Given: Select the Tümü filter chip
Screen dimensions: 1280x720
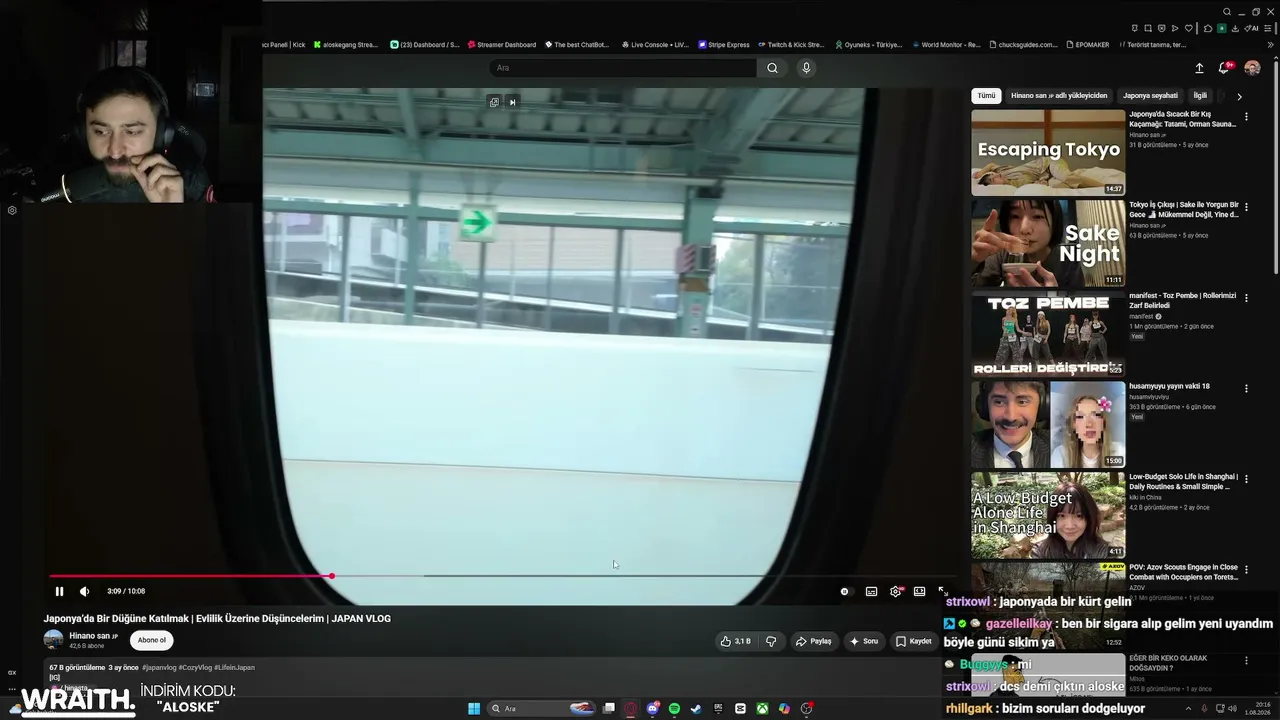Looking at the screenshot, I should point(986,96).
